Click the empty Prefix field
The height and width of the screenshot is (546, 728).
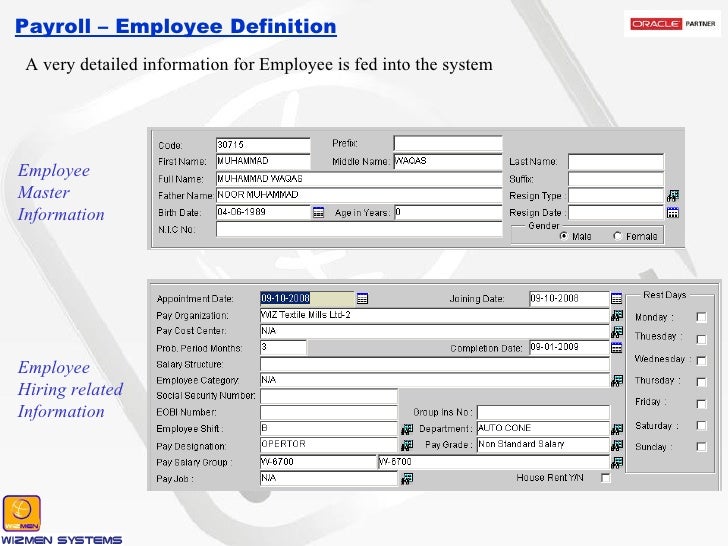(x=448, y=143)
